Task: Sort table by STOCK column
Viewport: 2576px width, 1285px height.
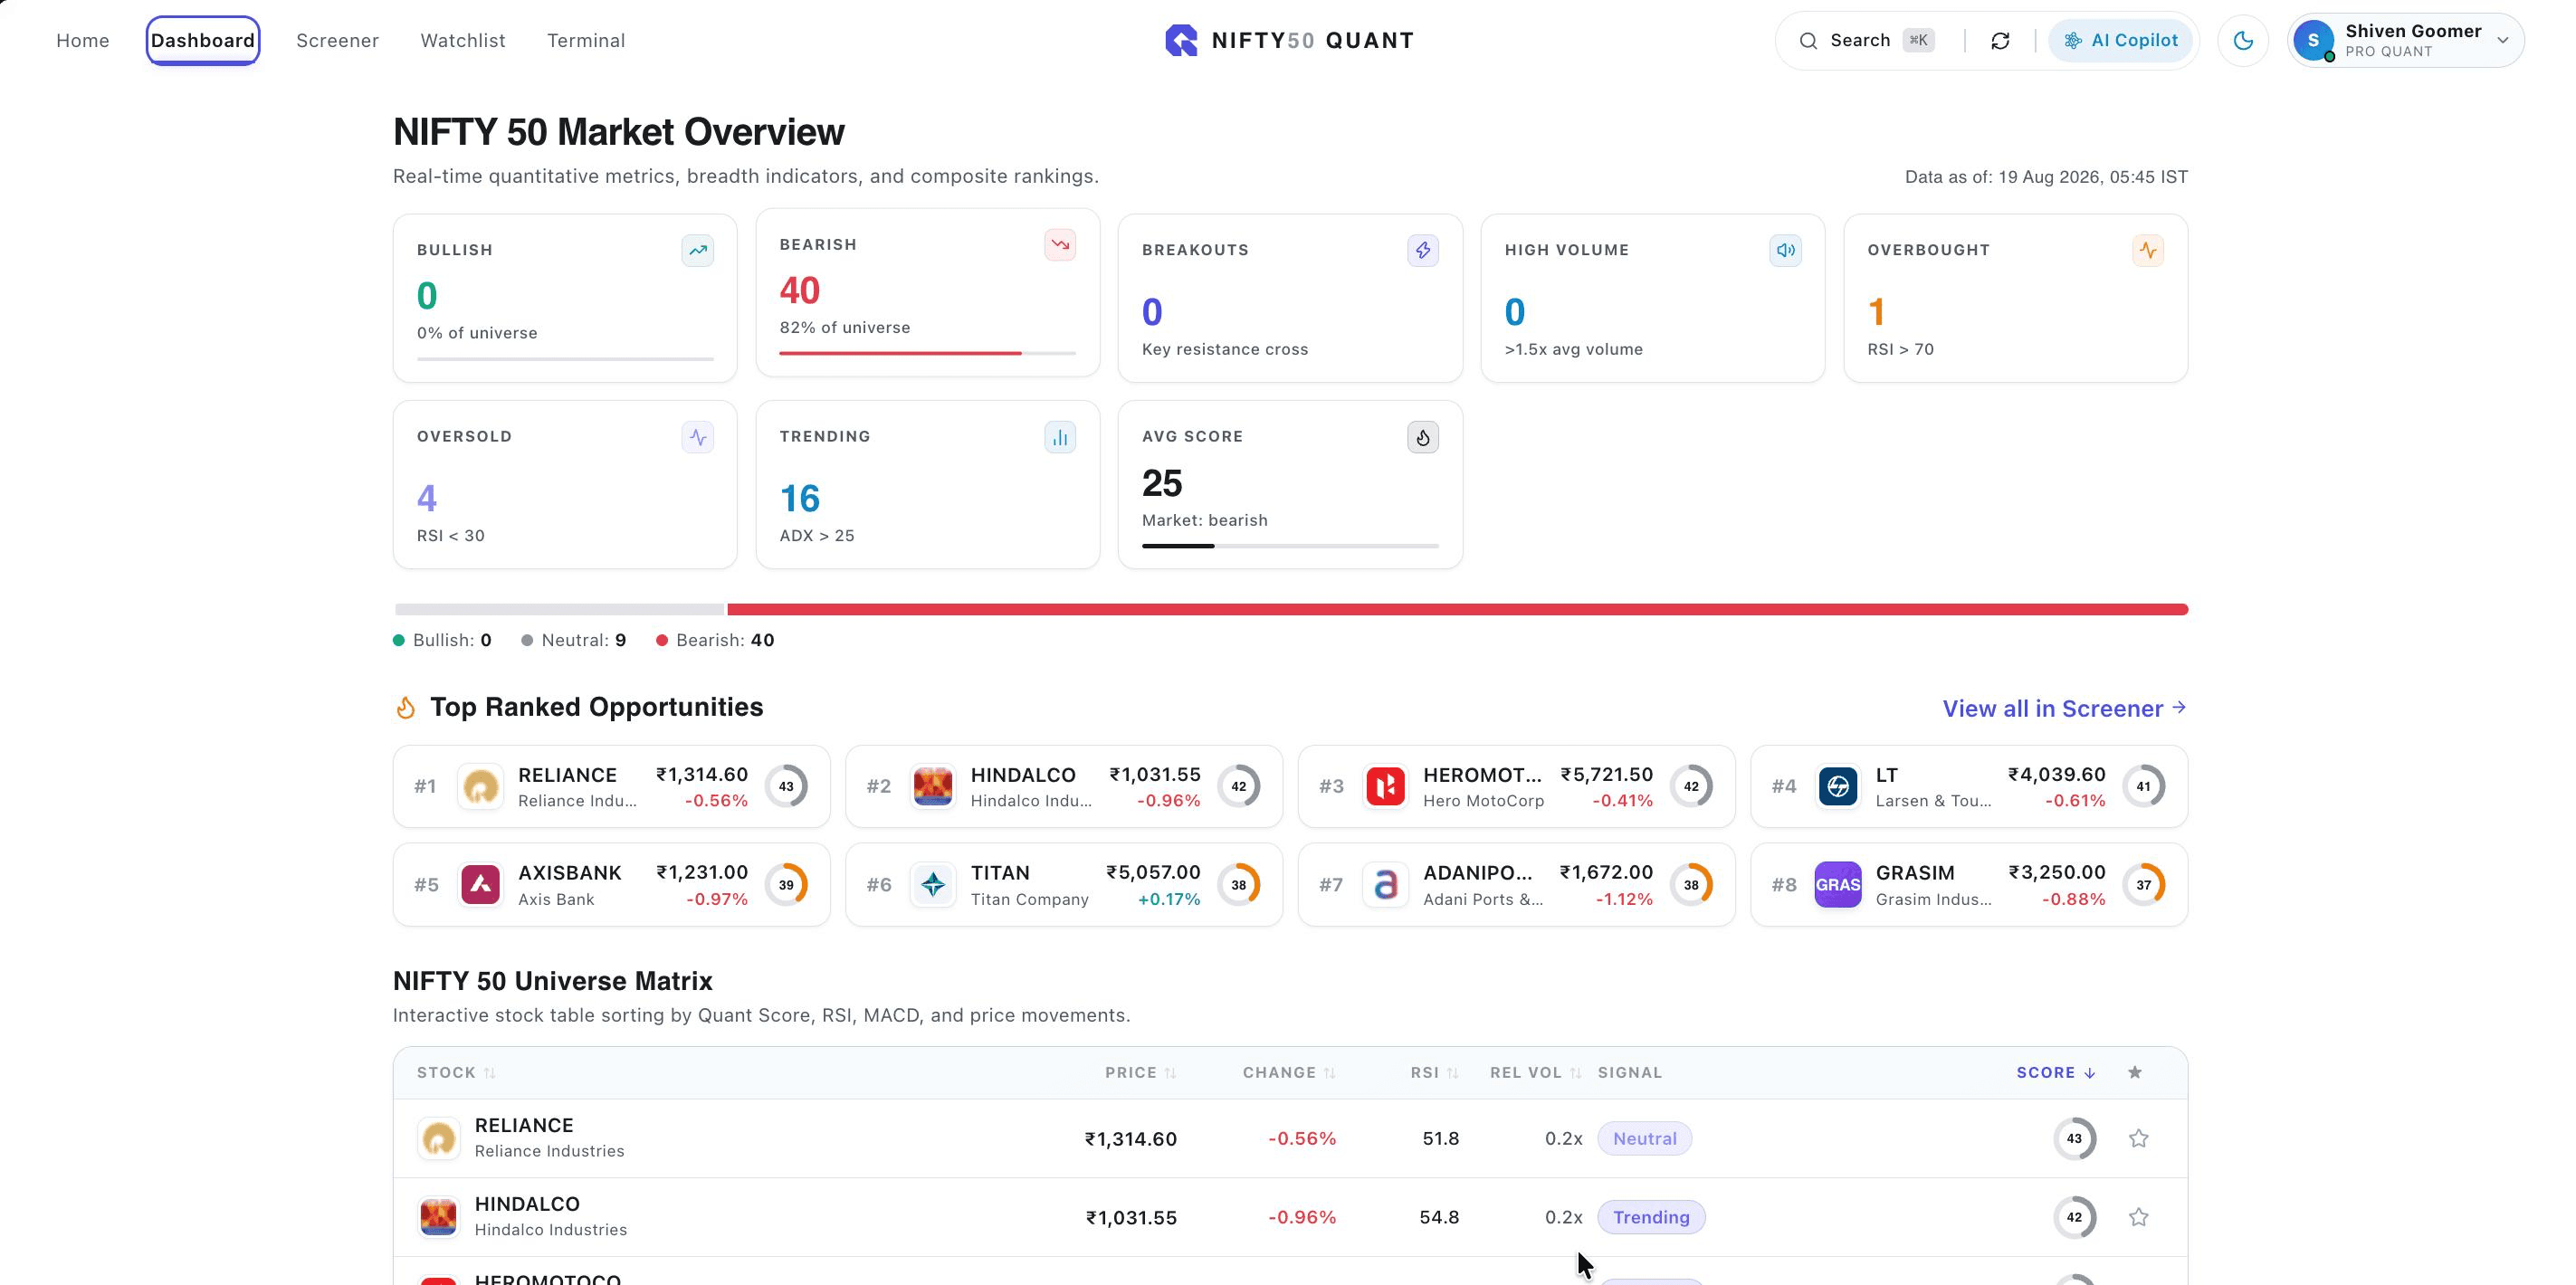Action: pyautogui.click(x=456, y=1073)
